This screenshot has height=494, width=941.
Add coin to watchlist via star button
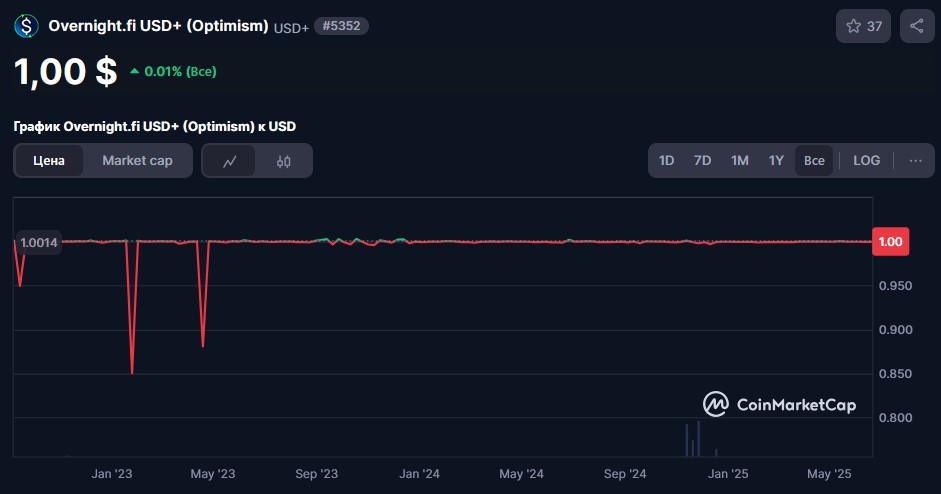(x=864, y=26)
